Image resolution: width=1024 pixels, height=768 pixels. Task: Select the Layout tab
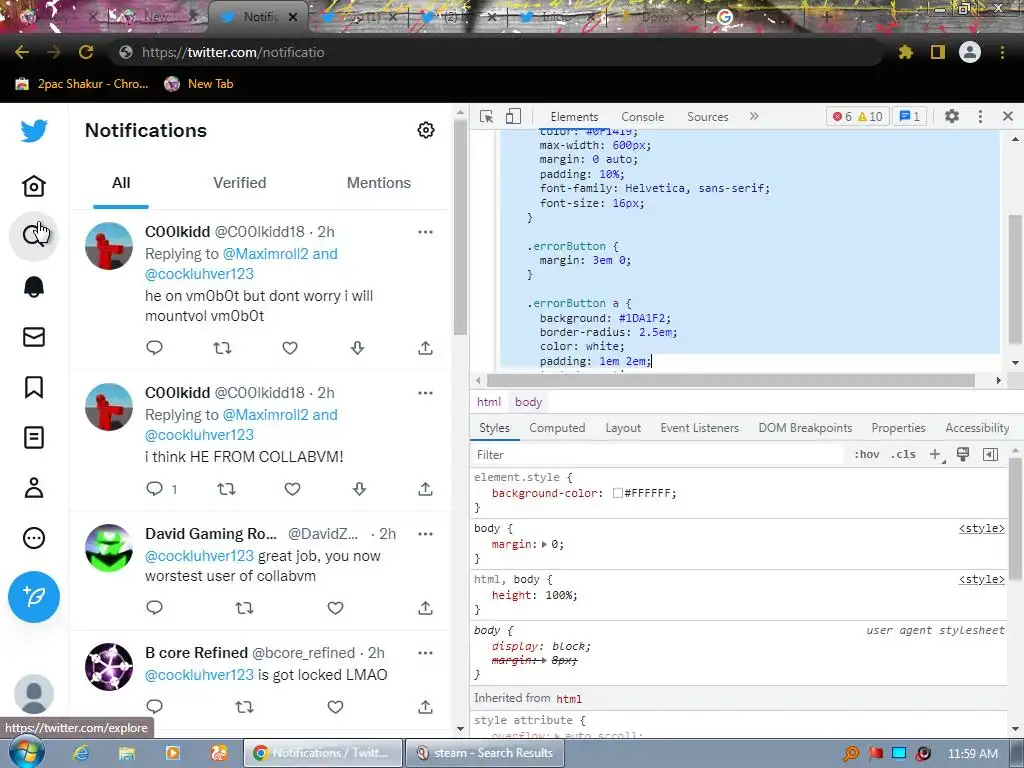623,428
